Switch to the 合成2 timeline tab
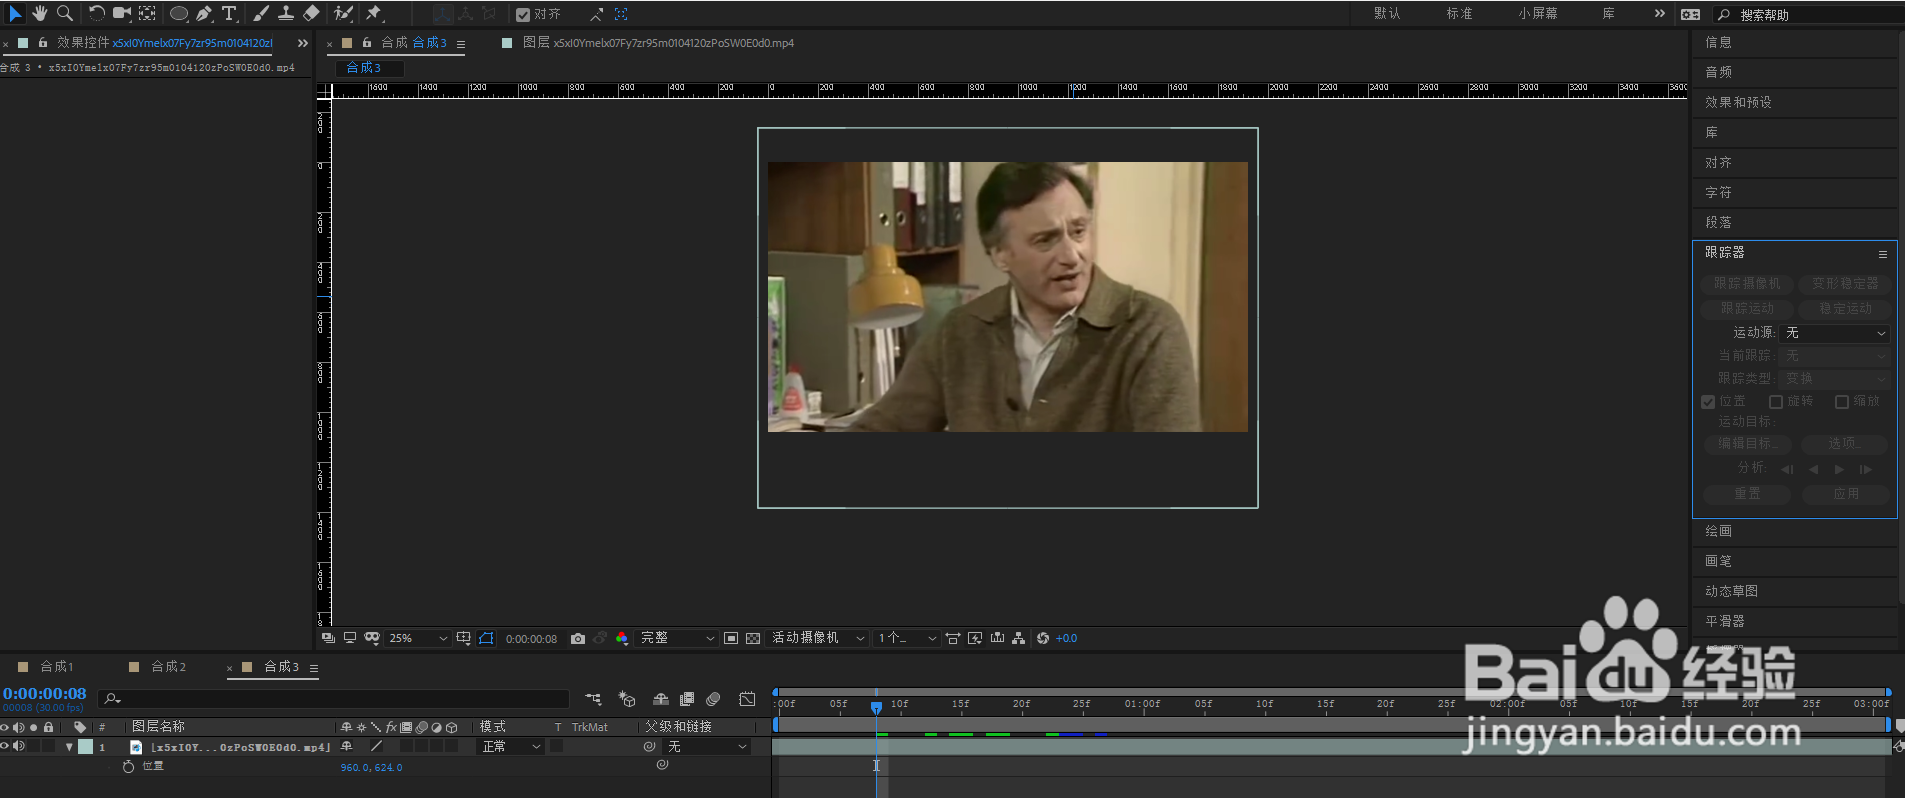Screen dimensions: 1905x798 click(x=169, y=667)
